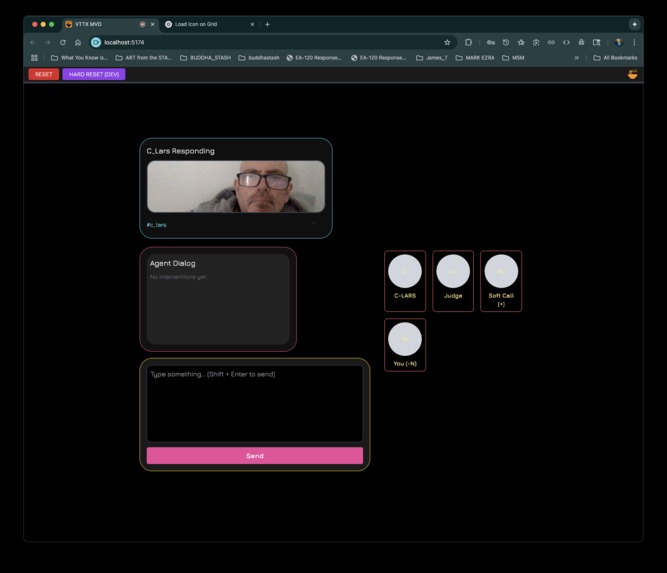Click the chain link extension icon
The height and width of the screenshot is (573, 667).
pos(551,42)
